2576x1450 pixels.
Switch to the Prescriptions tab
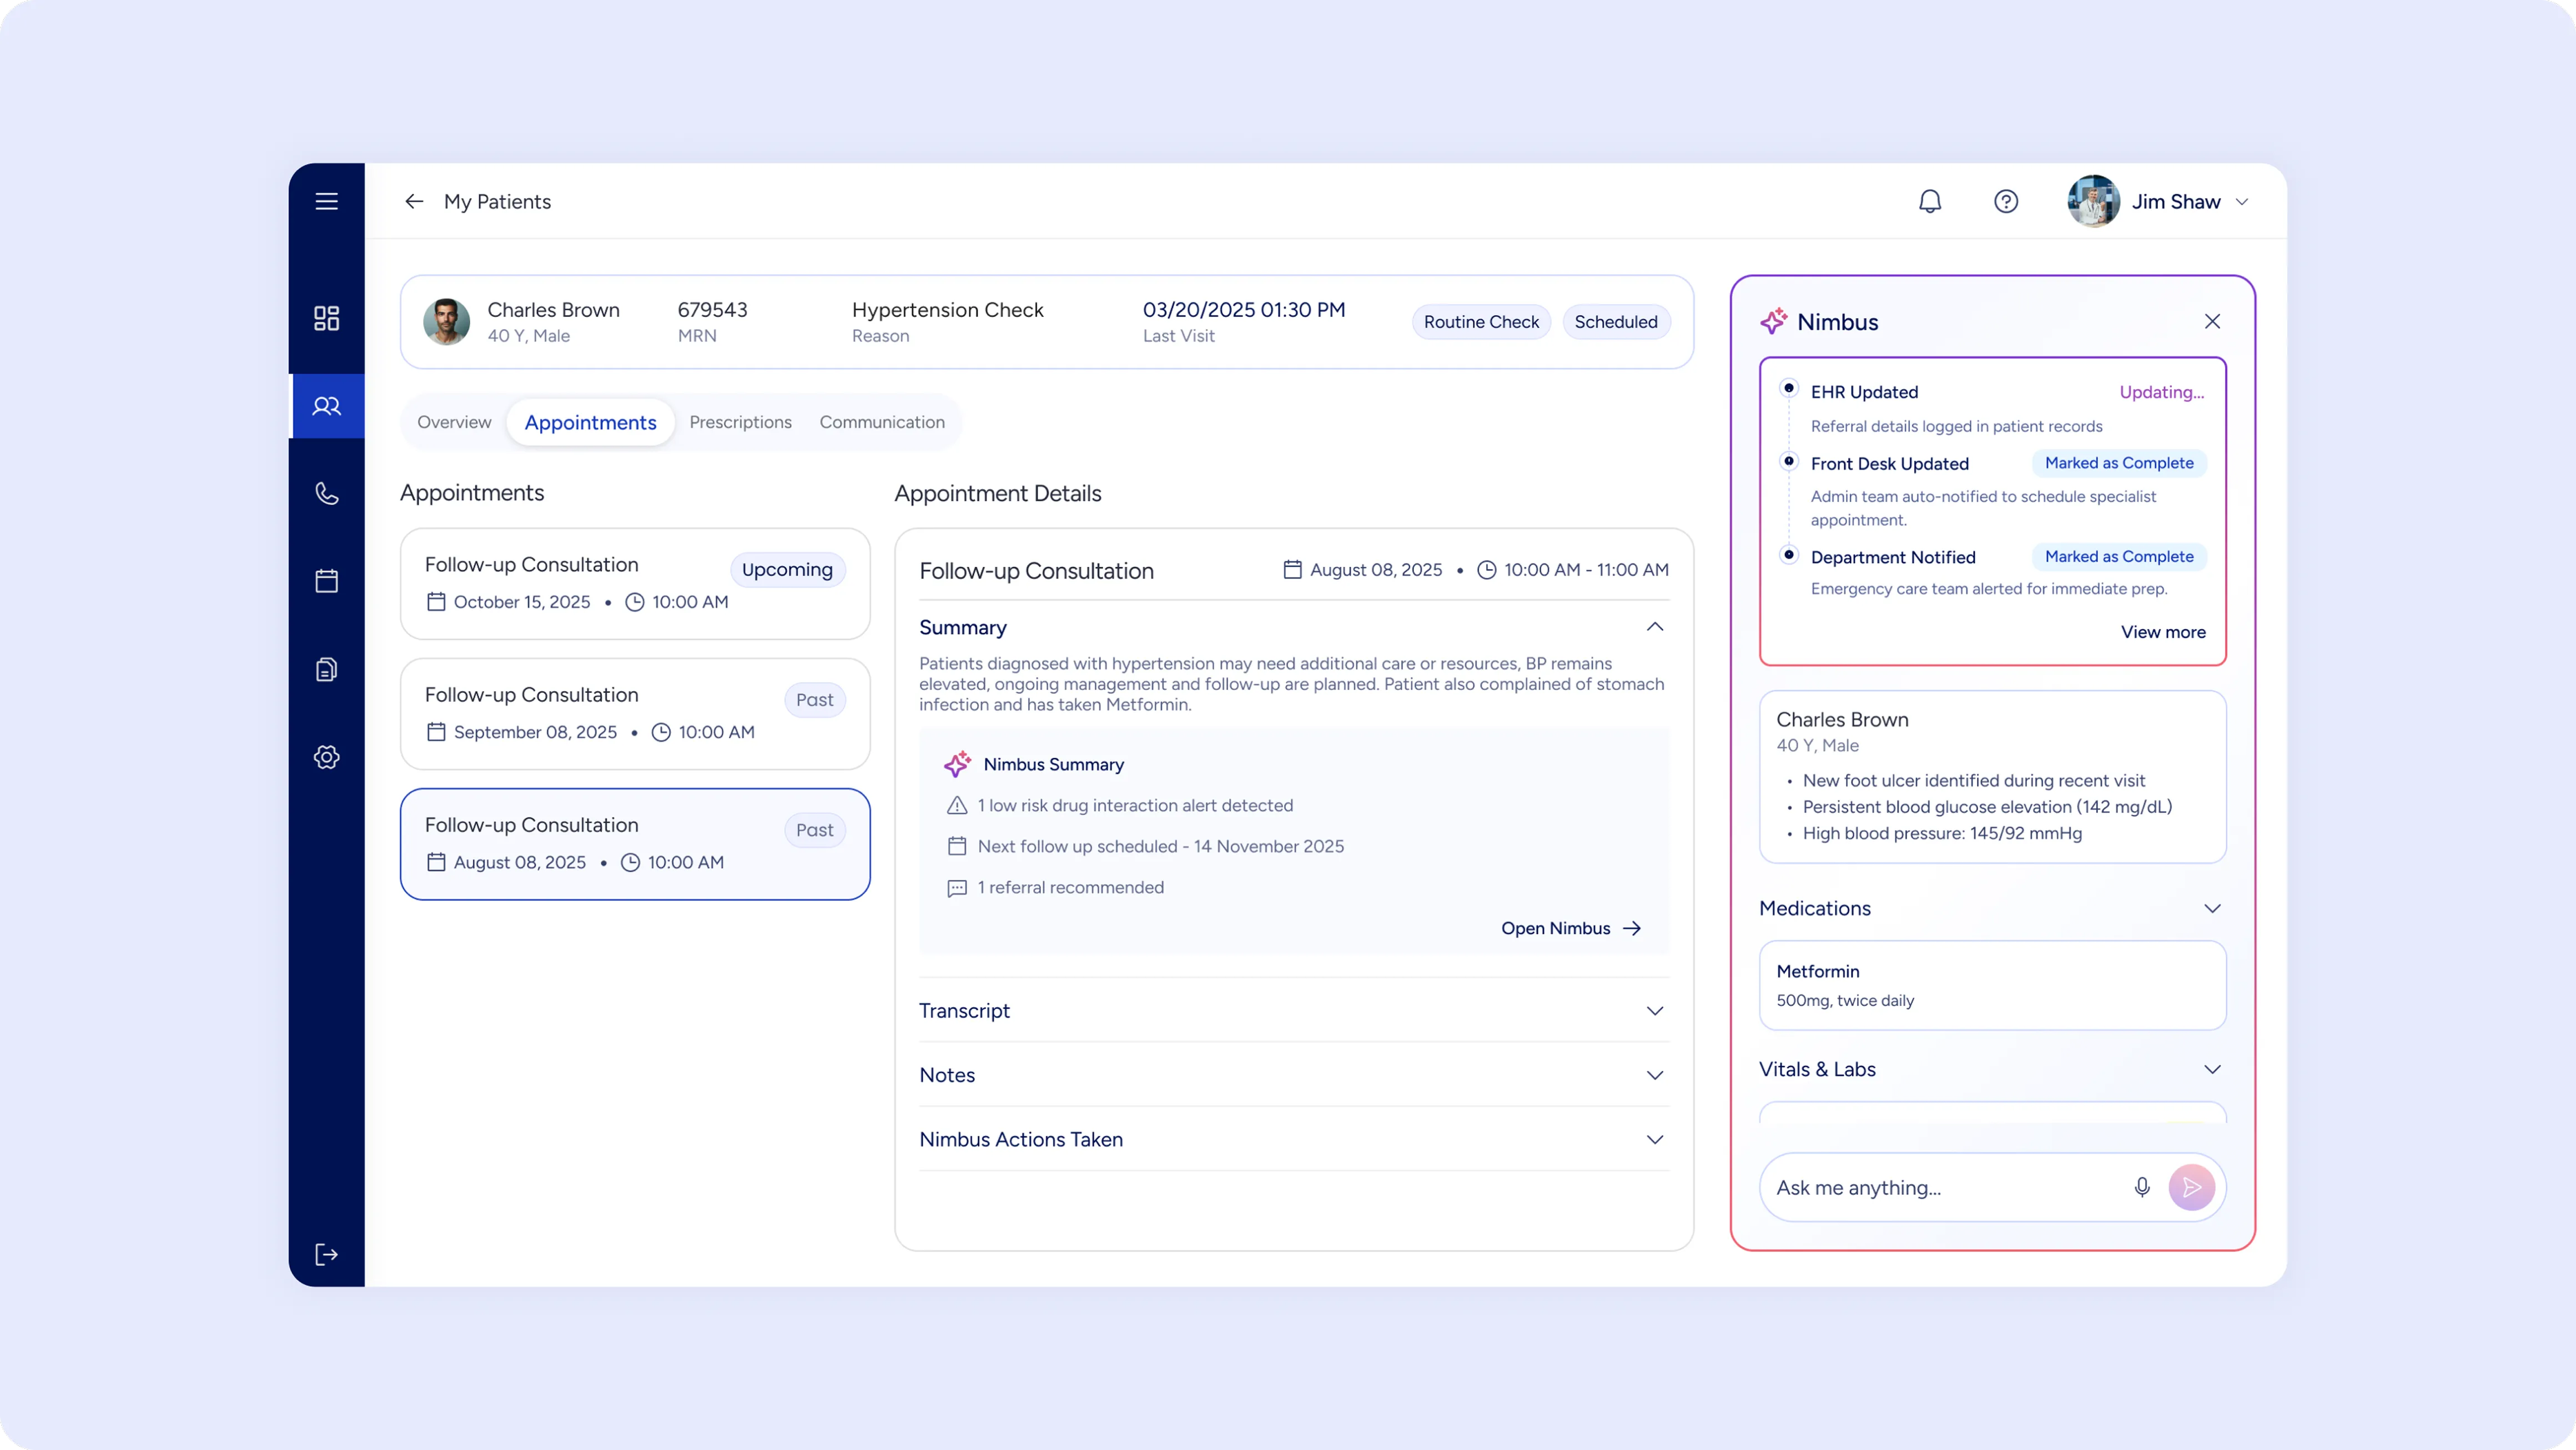pyautogui.click(x=740, y=422)
